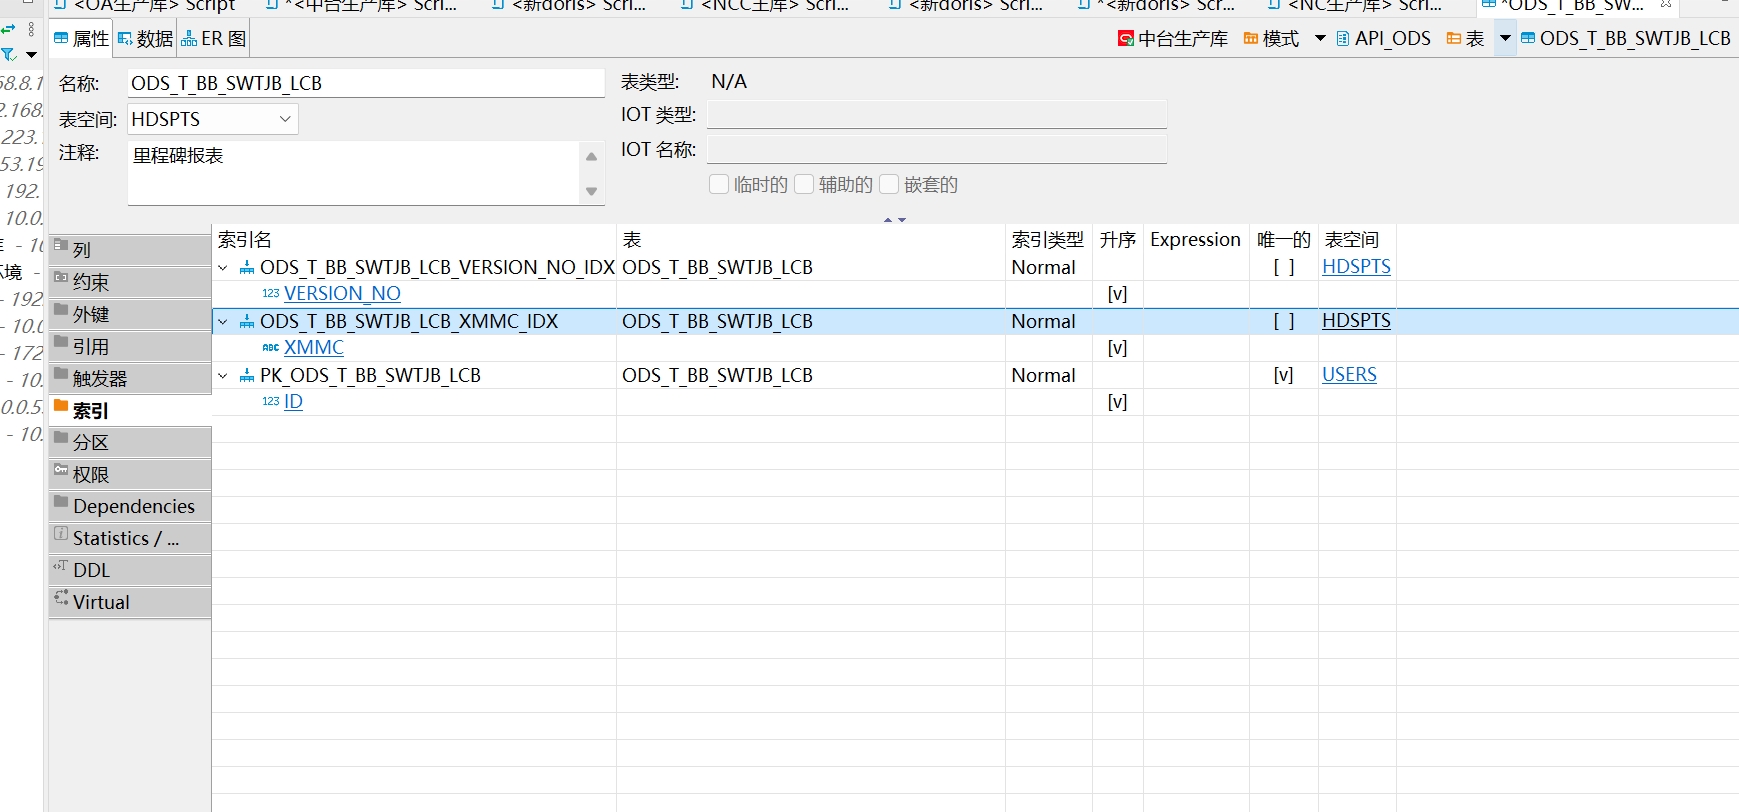
Task: Click the ABC string icon beside XMMC
Action: [270, 348]
